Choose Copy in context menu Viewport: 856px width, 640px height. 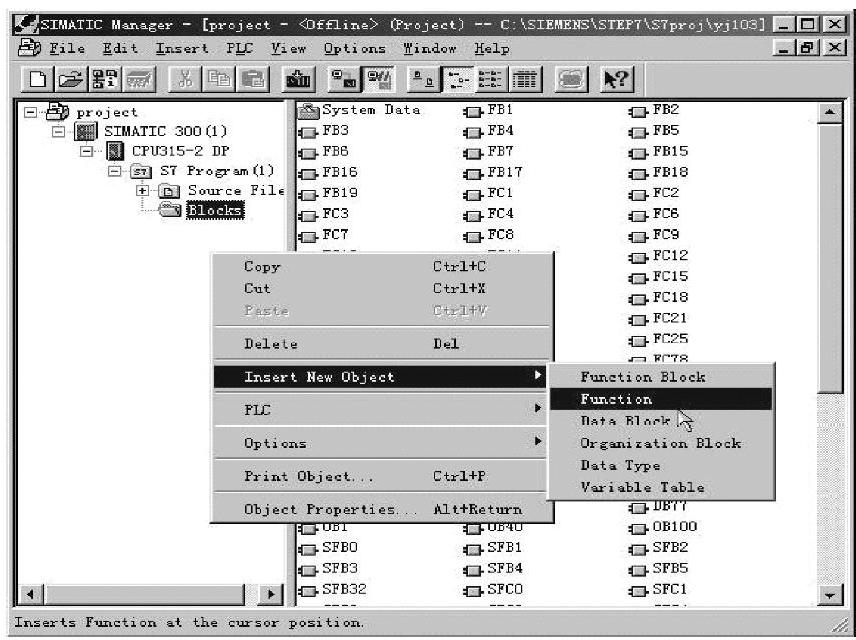click(x=382, y=267)
